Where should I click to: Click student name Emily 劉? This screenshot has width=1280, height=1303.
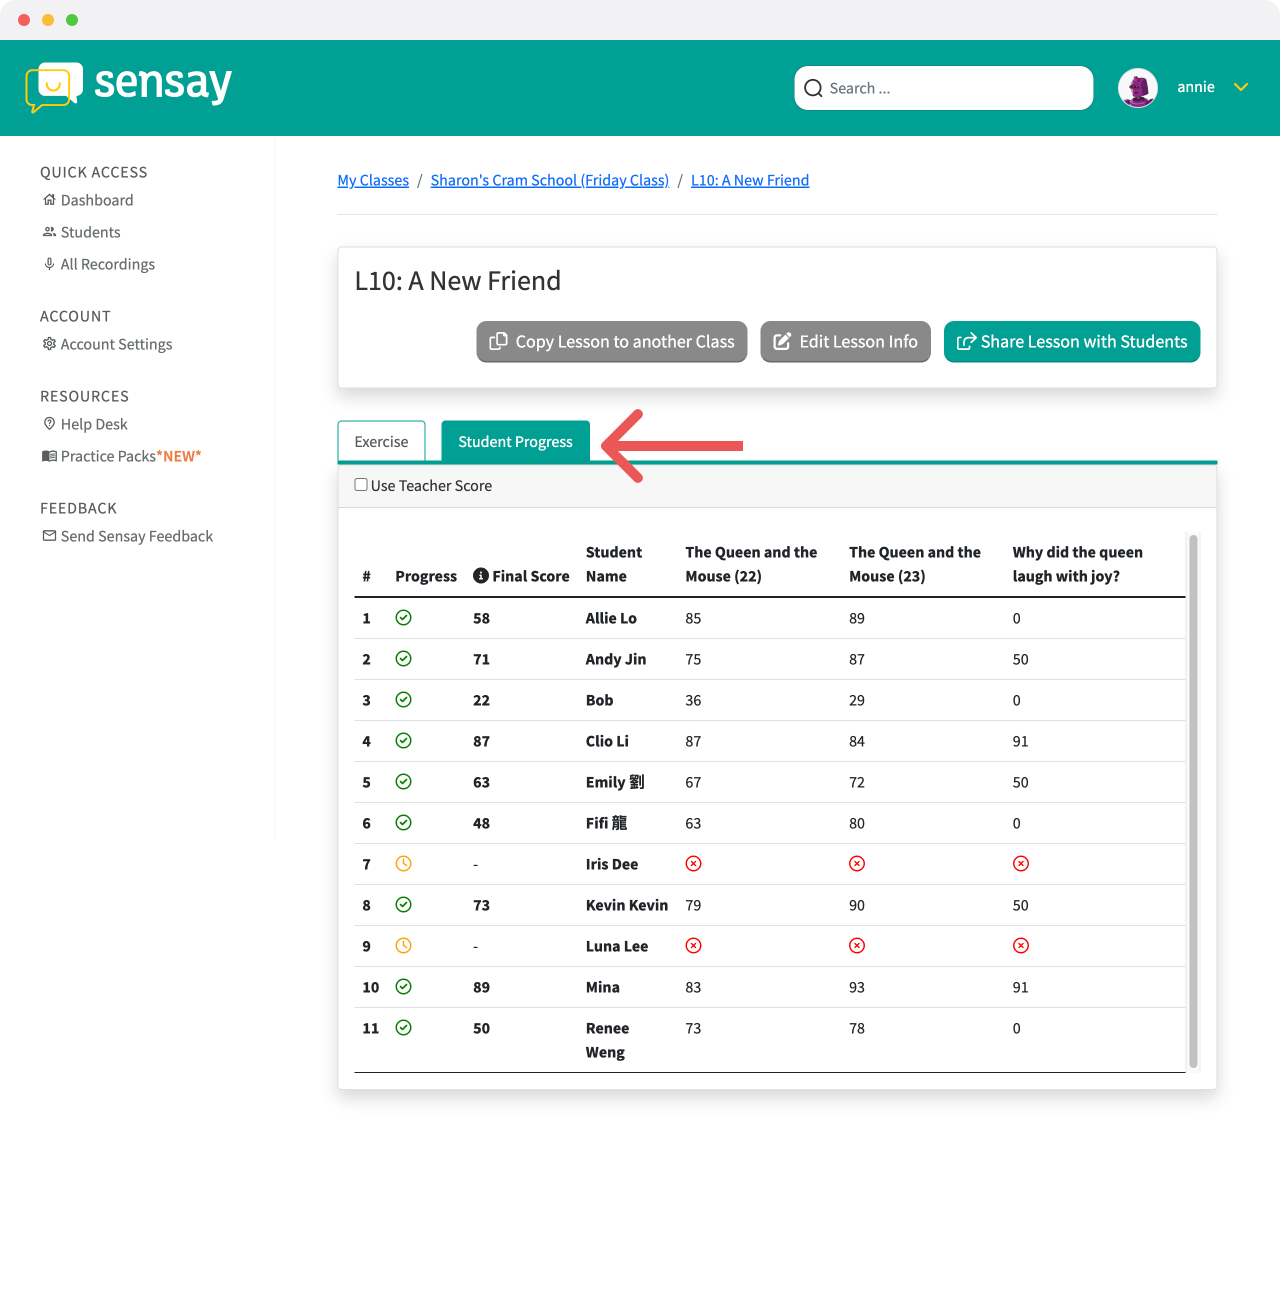[615, 782]
